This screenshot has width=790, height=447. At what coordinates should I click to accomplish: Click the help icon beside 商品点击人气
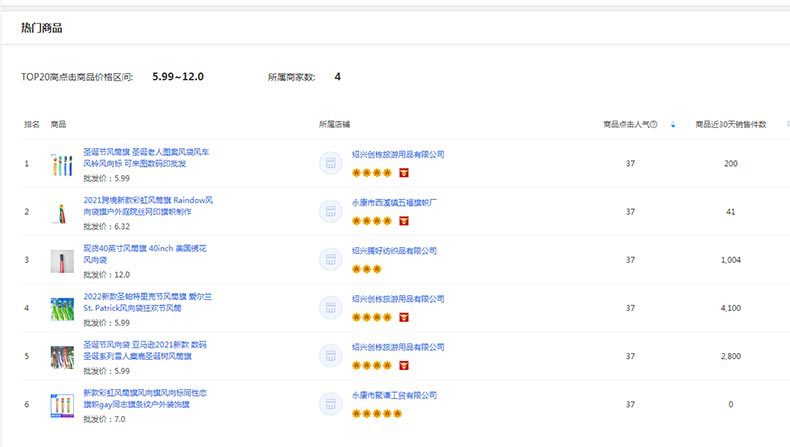click(654, 125)
